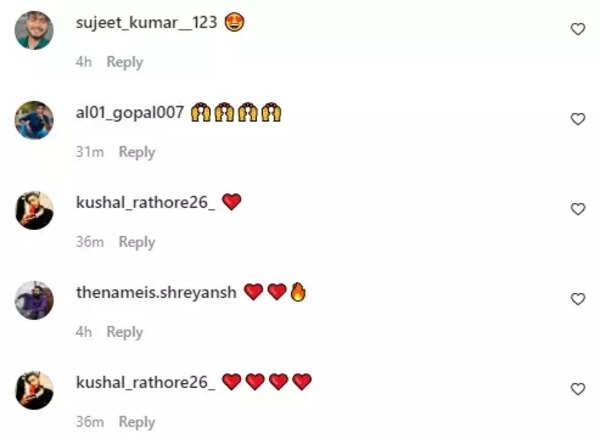Like kushal_rathore26_'s four hearts comment
Screen dimensions: 600x439
[x=578, y=389]
